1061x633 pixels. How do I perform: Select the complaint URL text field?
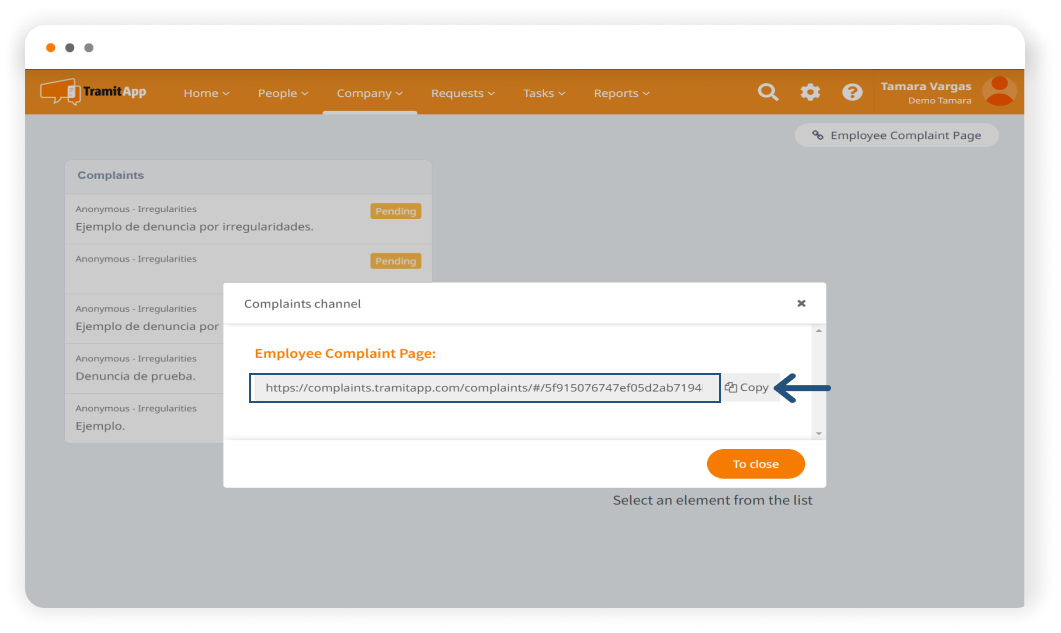pos(484,388)
